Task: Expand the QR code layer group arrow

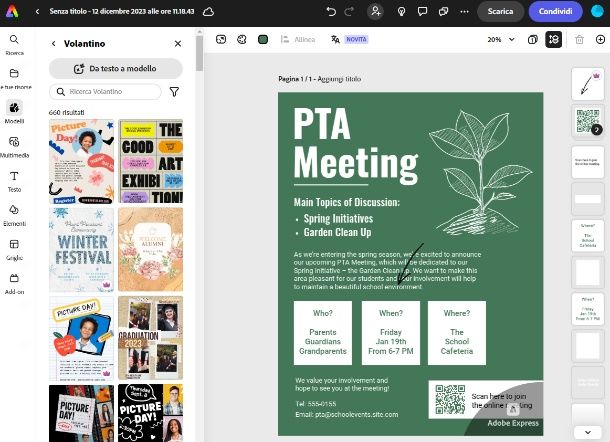Action: click(597, 130)
